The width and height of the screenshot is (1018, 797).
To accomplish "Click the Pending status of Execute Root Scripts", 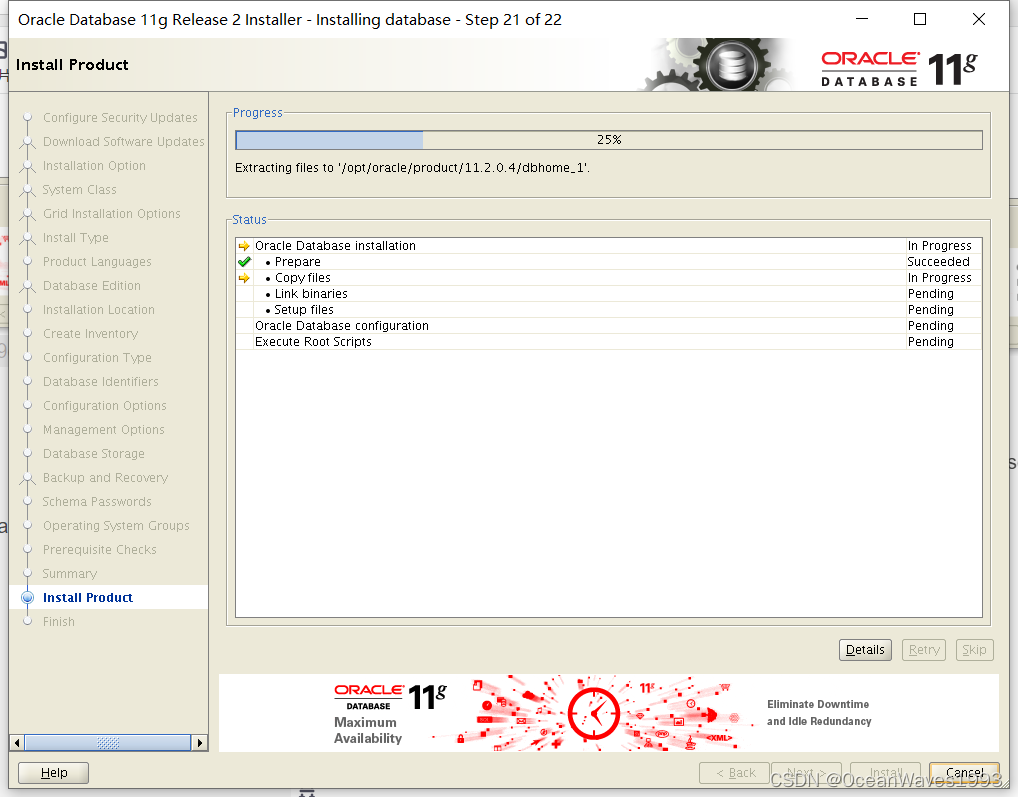I will pyautogui.click(x=930, y=341).
